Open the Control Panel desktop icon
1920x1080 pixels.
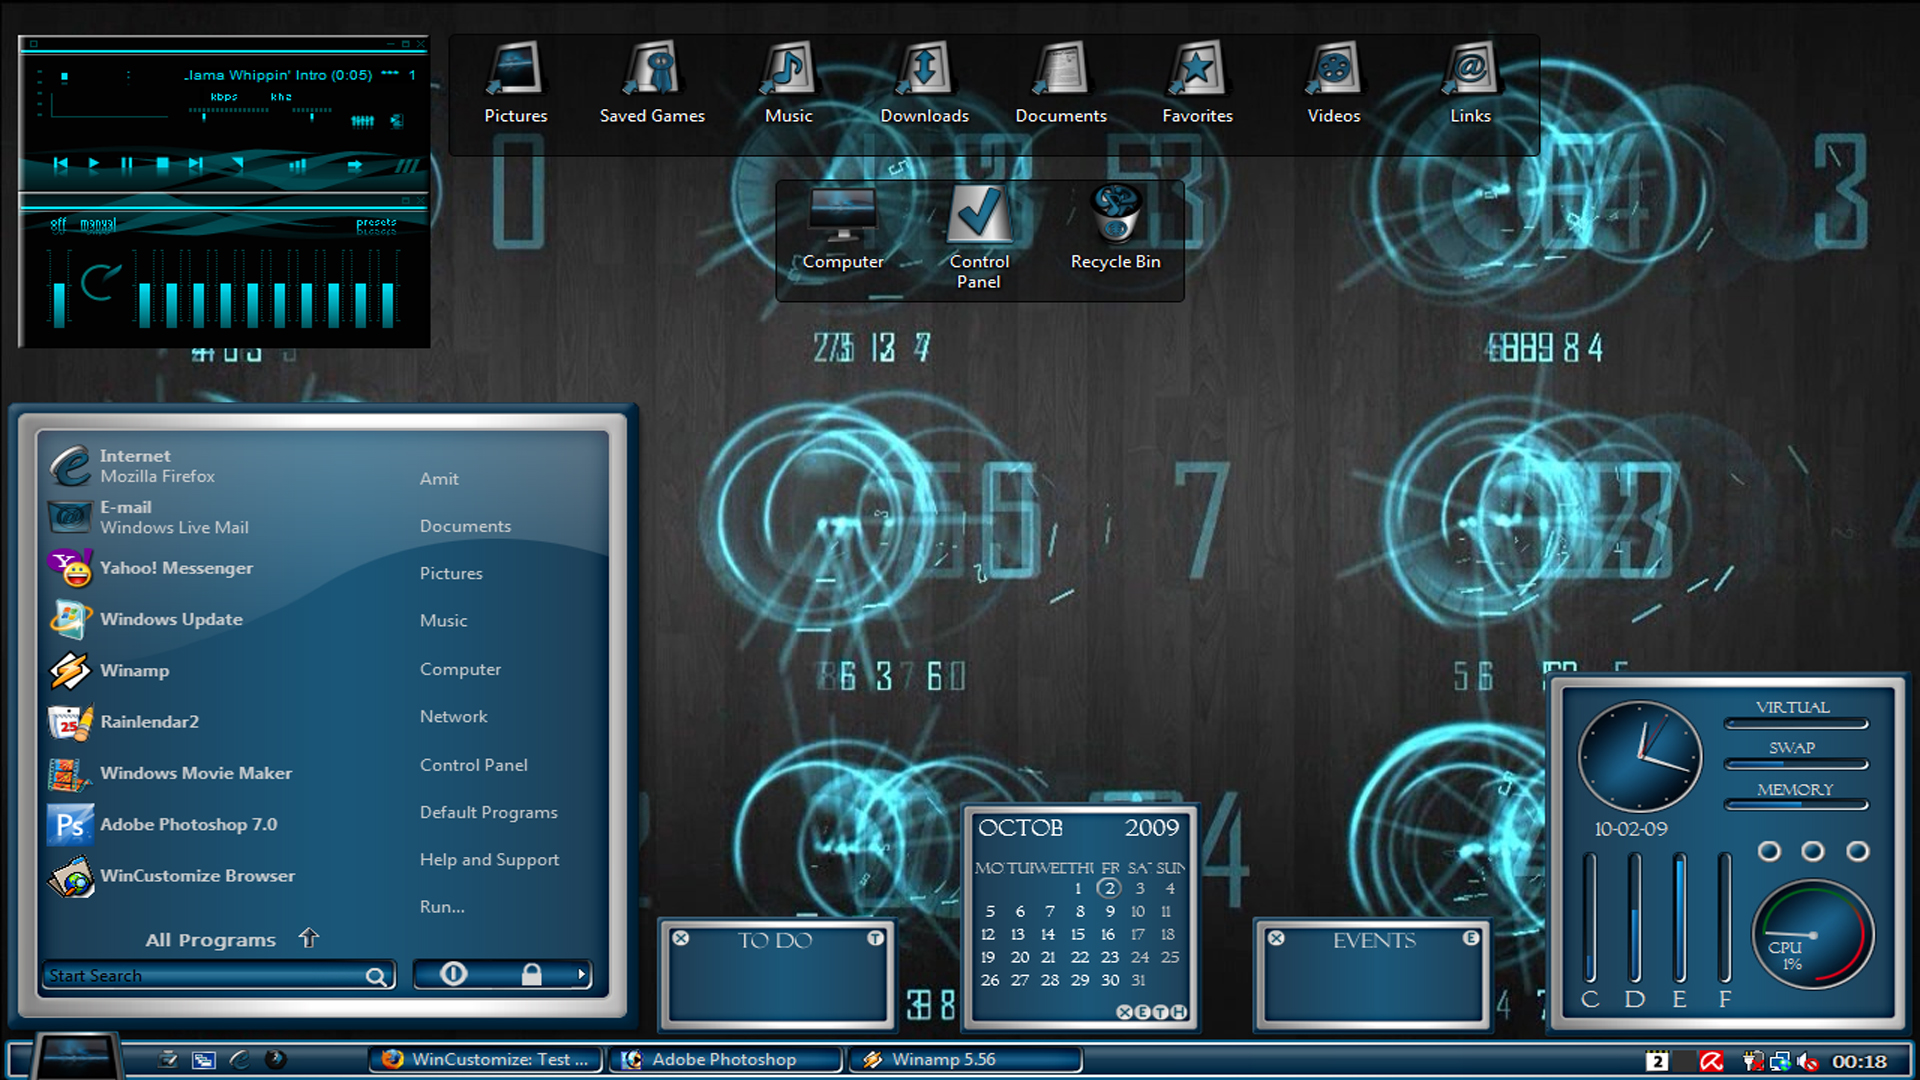coord(979,238)
